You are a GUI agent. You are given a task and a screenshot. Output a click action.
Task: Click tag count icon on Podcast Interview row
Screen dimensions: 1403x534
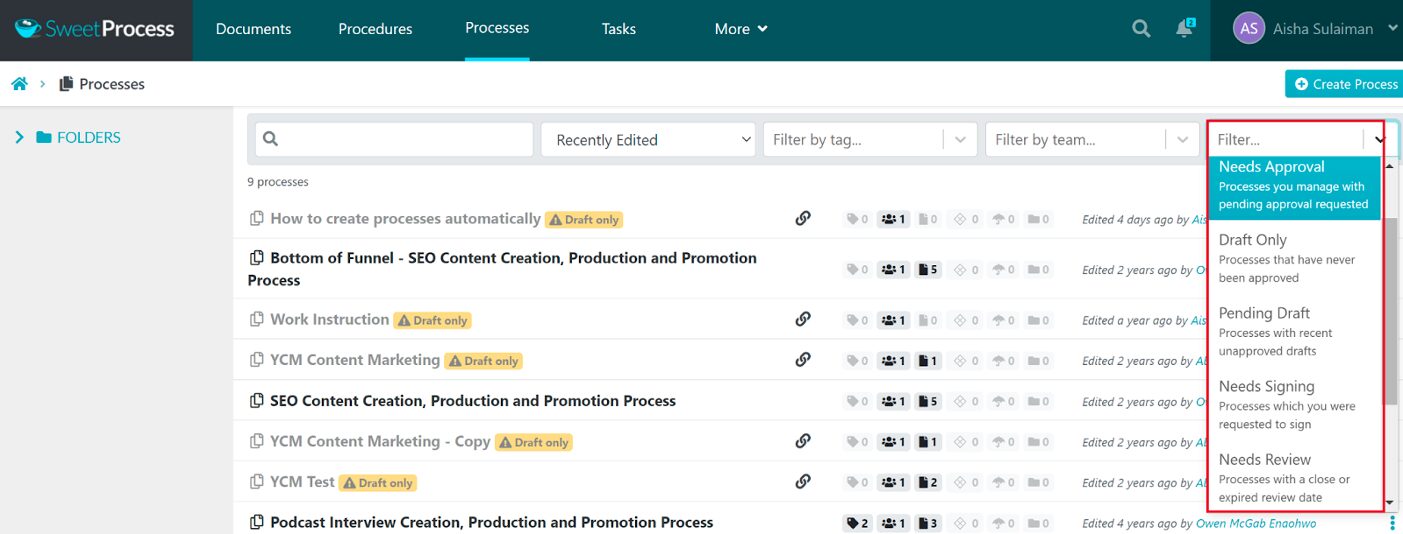857,522
